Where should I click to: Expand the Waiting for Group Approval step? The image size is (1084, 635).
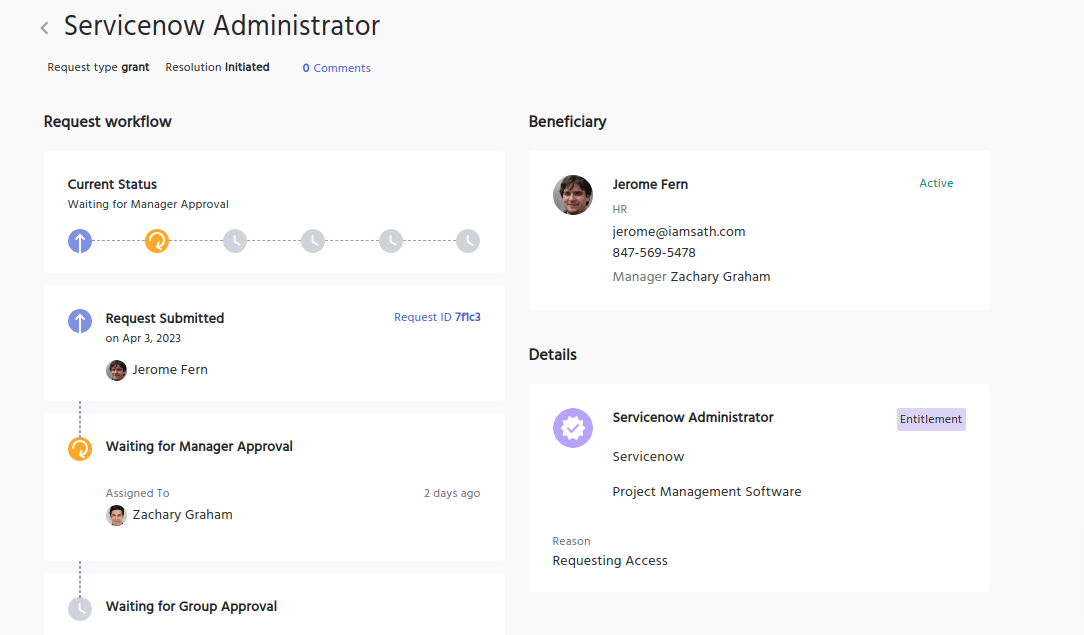[x=191, y=606]
